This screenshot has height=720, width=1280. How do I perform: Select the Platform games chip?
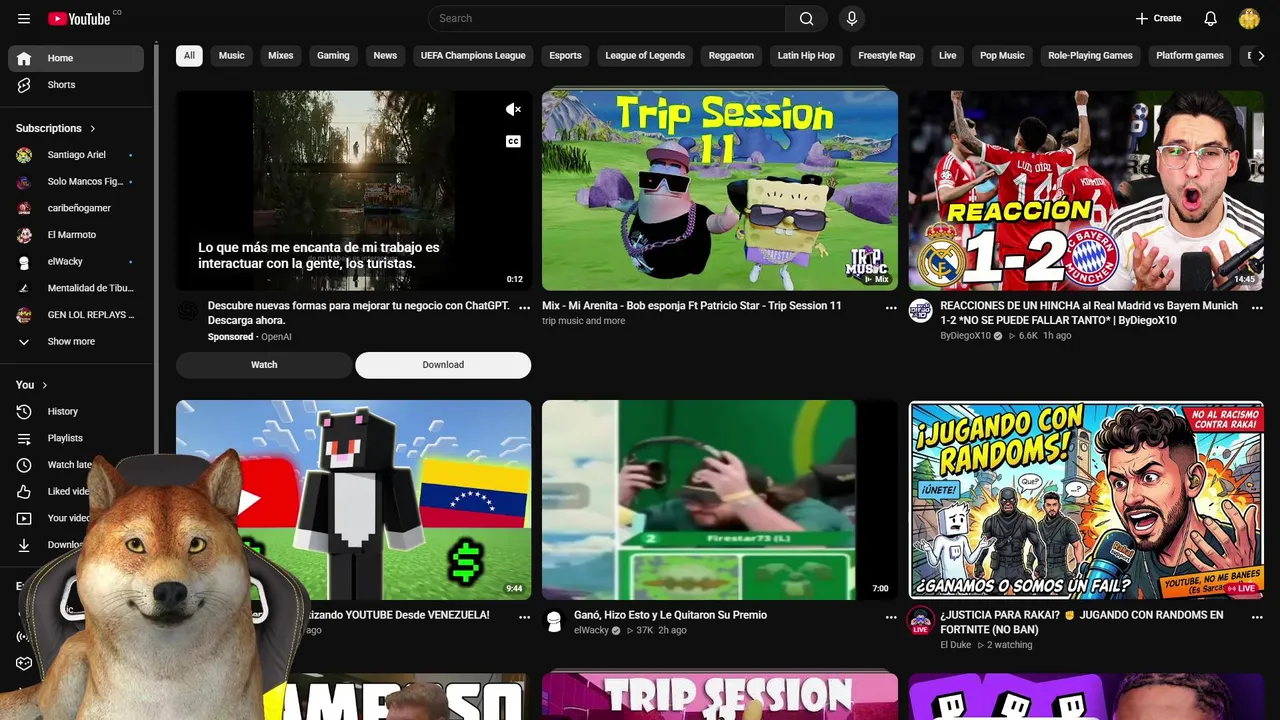click(1190, 56)
